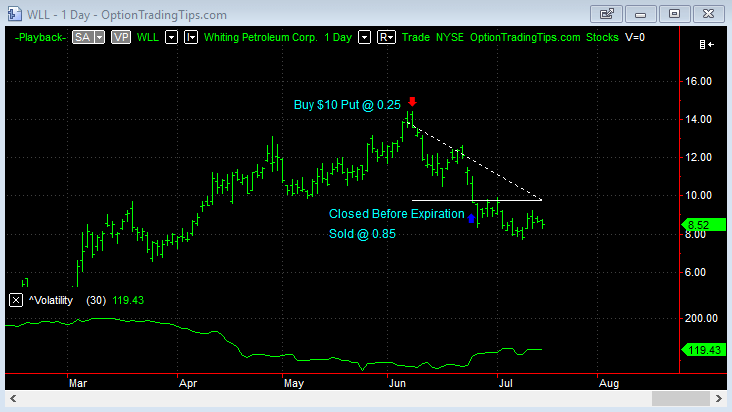The height and width of the screenshot is (412, 732).
Task: Click the pop-out window button in title bar
Action: [x=606, y=14]
